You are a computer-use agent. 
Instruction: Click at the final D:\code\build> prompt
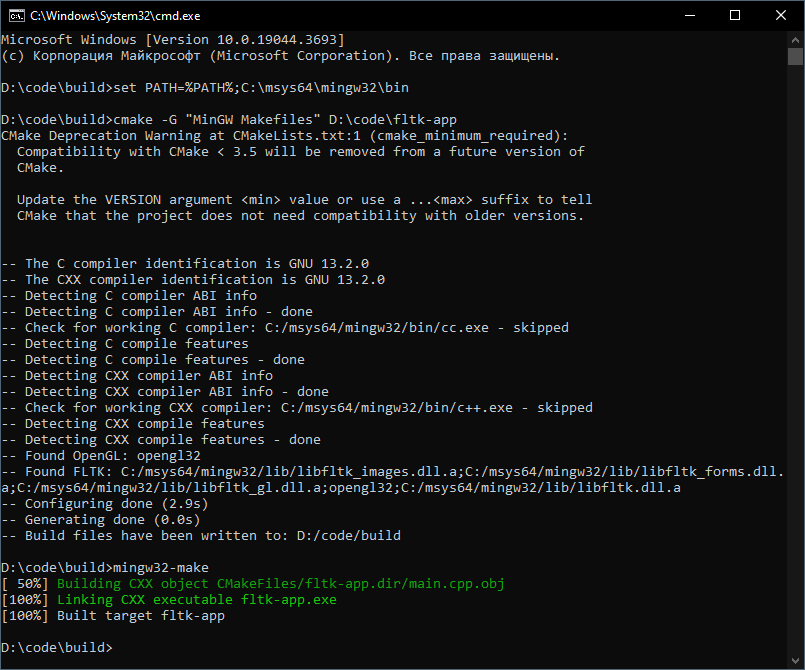pos(58,648)
